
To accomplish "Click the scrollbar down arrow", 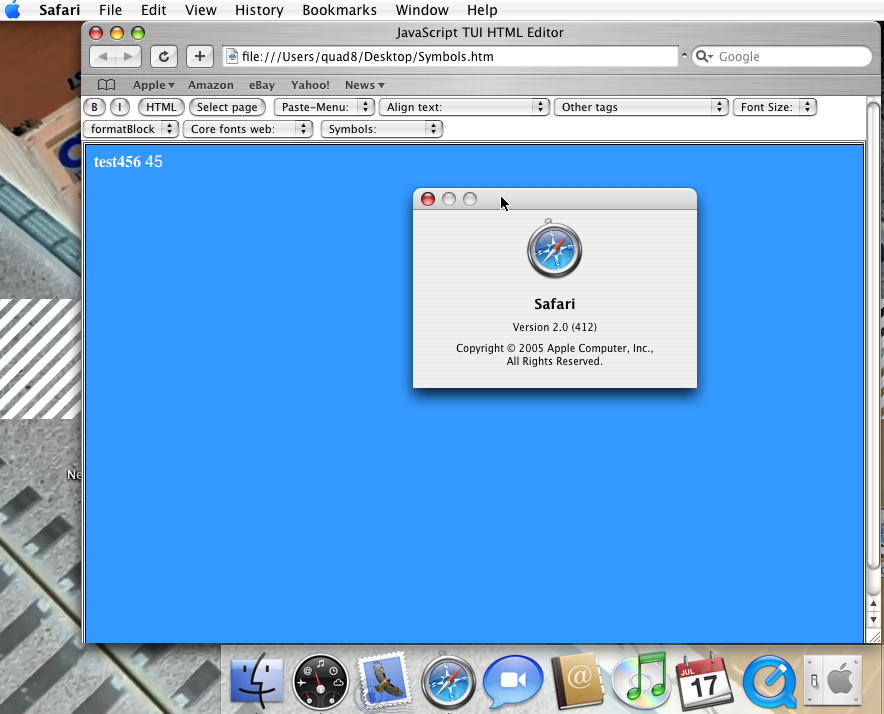I will [x=873, y=620].
